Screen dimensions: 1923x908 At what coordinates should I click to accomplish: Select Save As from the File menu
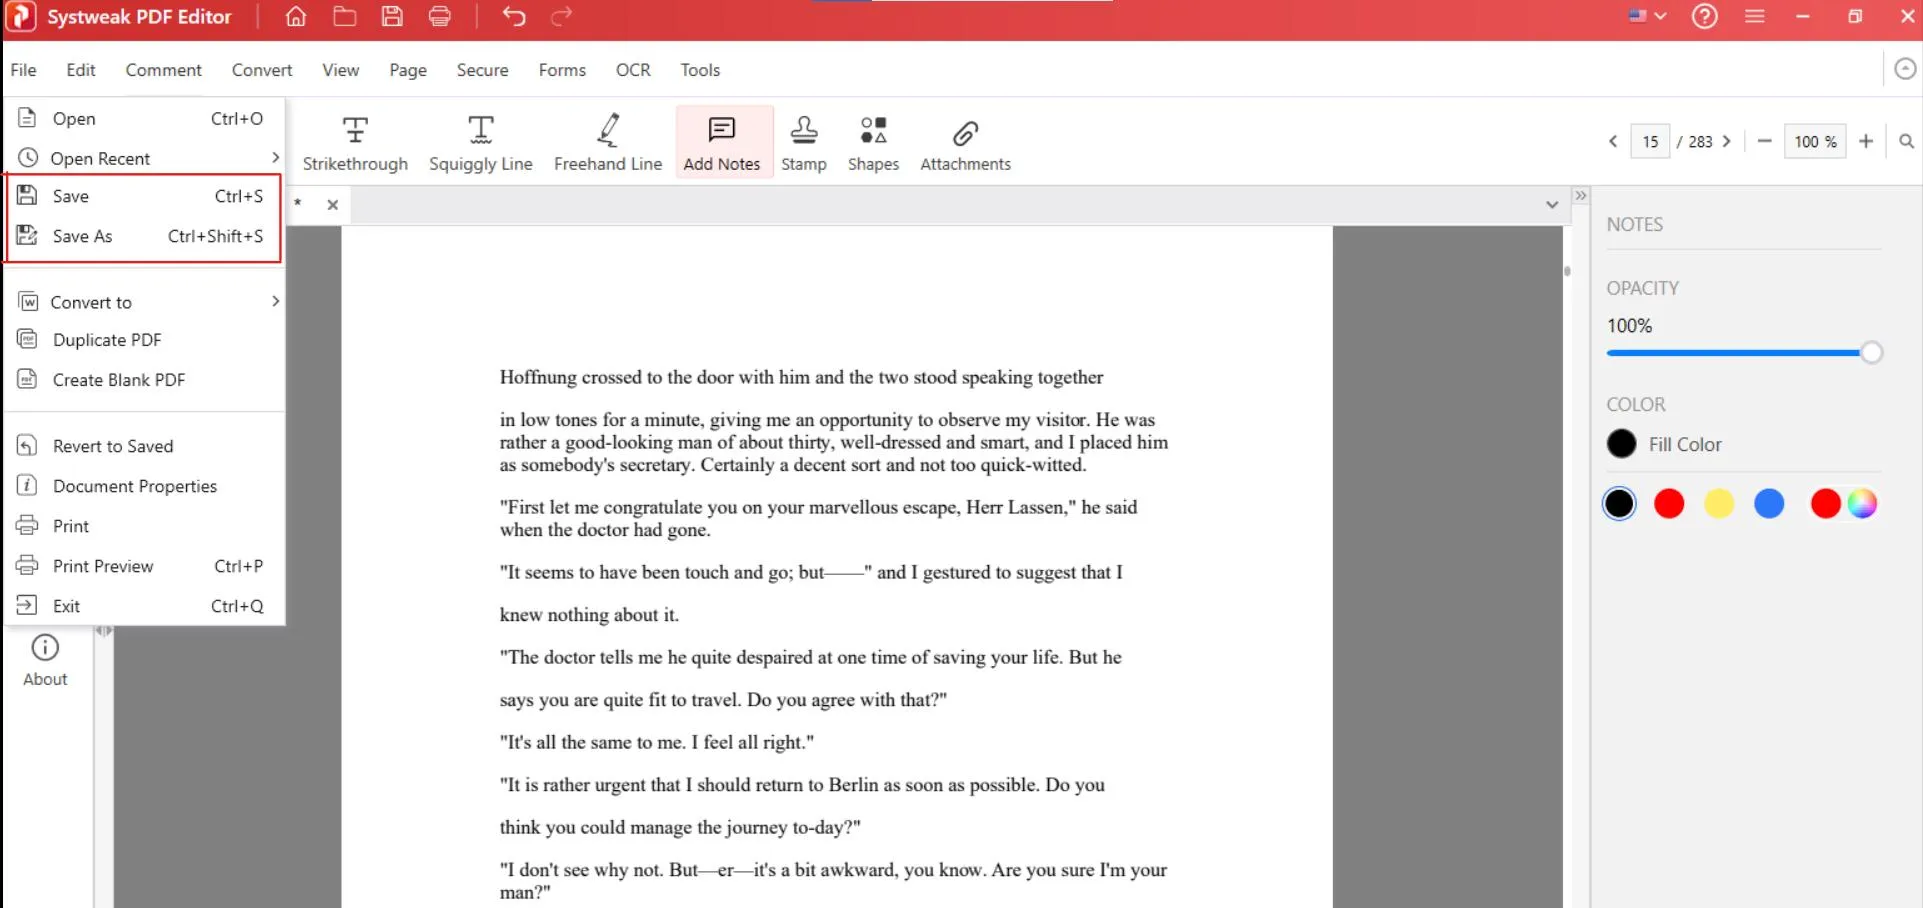[80, 236]
